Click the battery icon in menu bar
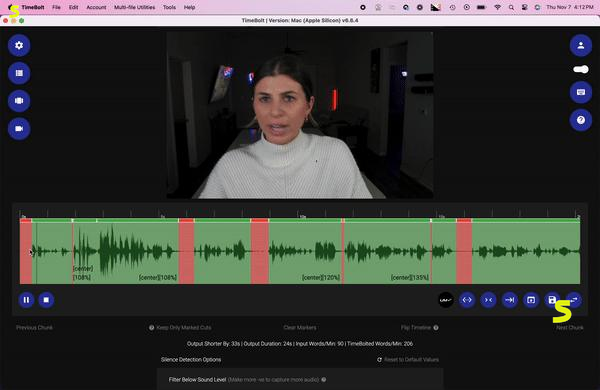This screenshot has height=390, width=600. pos(481,7)
